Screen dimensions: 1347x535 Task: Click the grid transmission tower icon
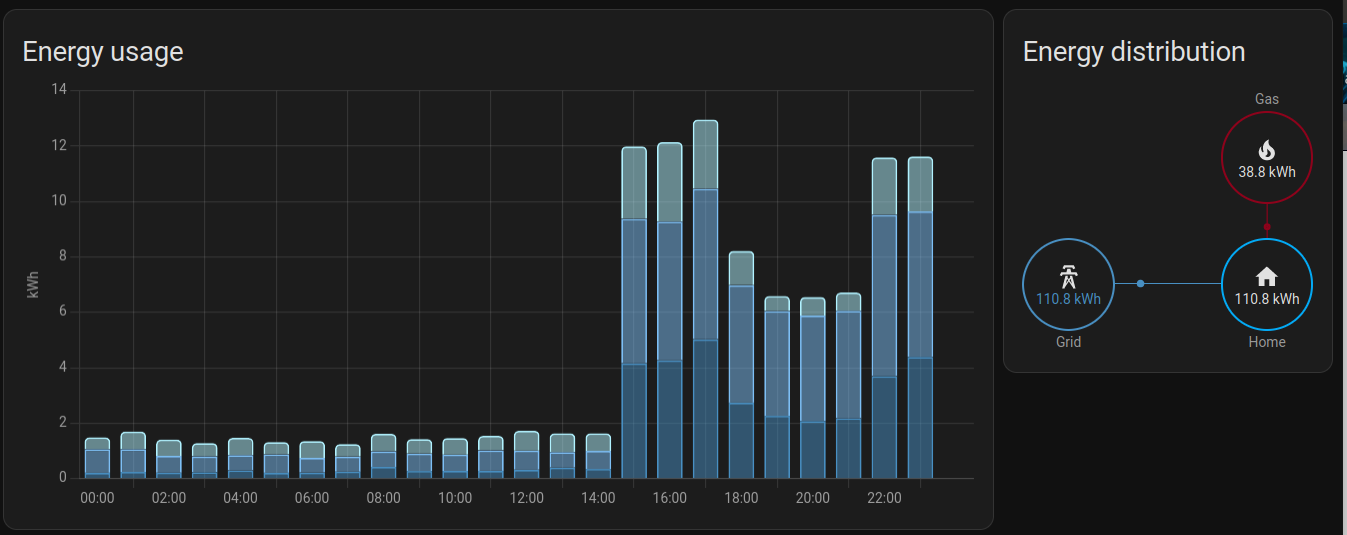pos(1068,277)
